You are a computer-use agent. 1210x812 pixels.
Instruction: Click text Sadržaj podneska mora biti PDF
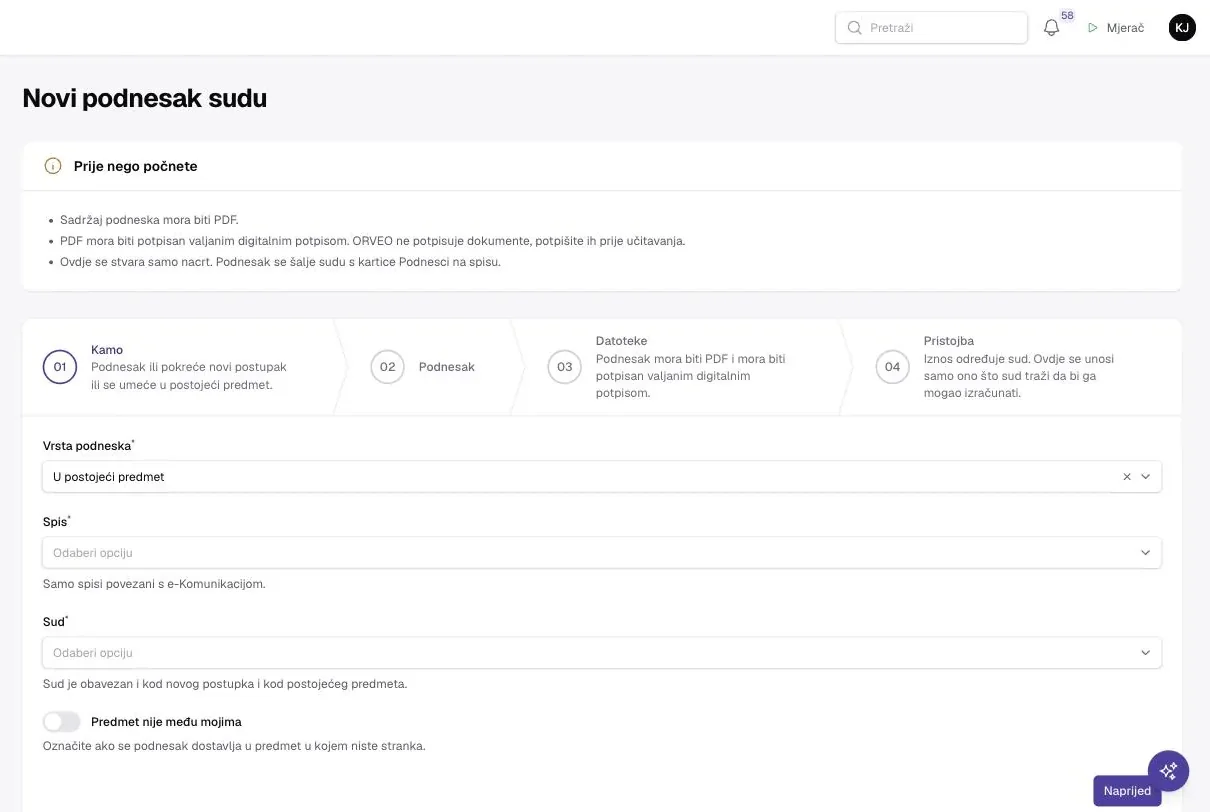tap(149, 220)
